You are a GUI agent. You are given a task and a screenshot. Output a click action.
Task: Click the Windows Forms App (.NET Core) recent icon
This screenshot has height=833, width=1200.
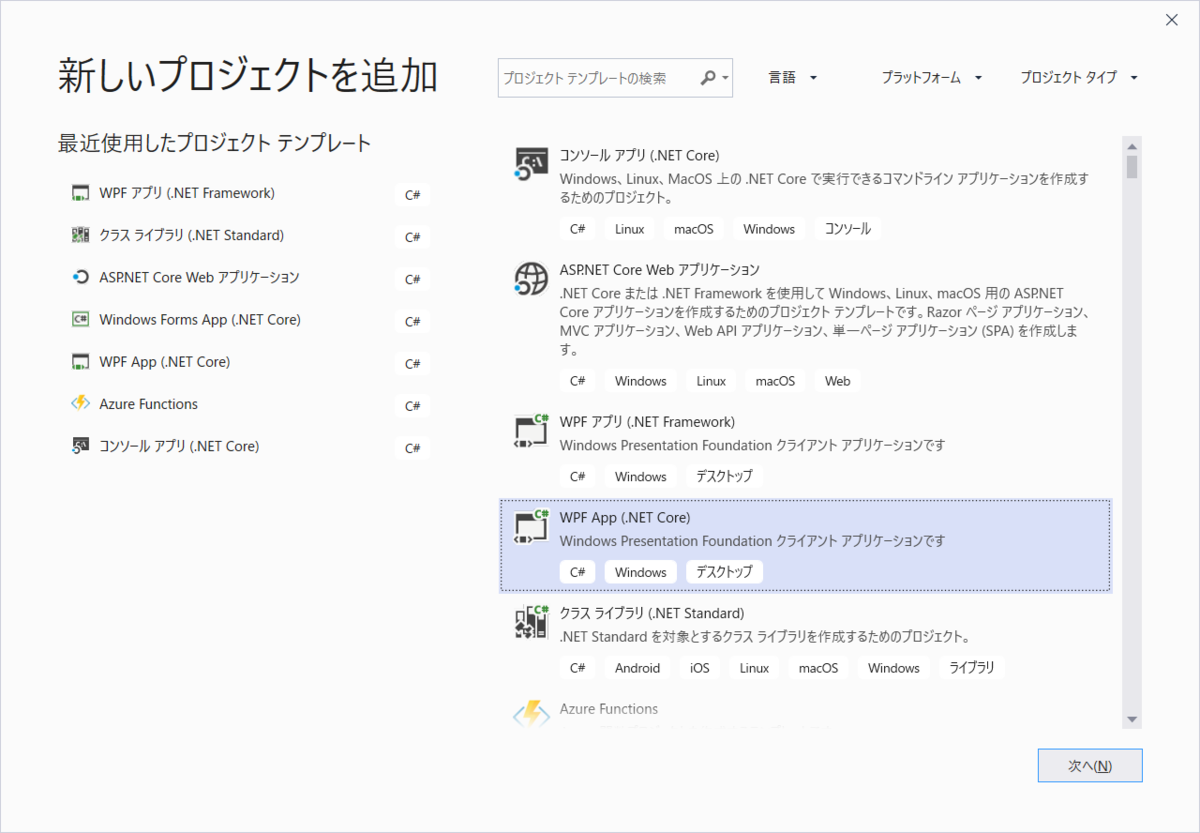[x=81, y=320]
